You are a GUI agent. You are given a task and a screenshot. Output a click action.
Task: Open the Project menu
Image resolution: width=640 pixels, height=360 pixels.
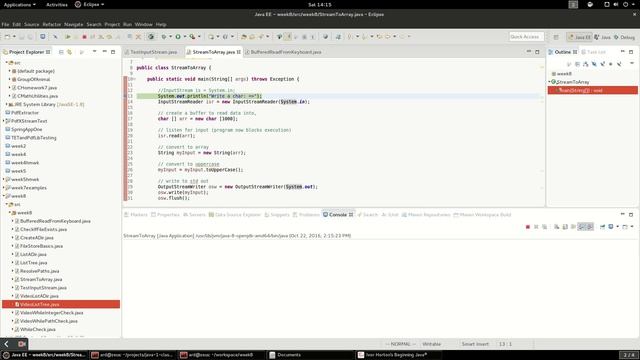(x=112, y=24)
